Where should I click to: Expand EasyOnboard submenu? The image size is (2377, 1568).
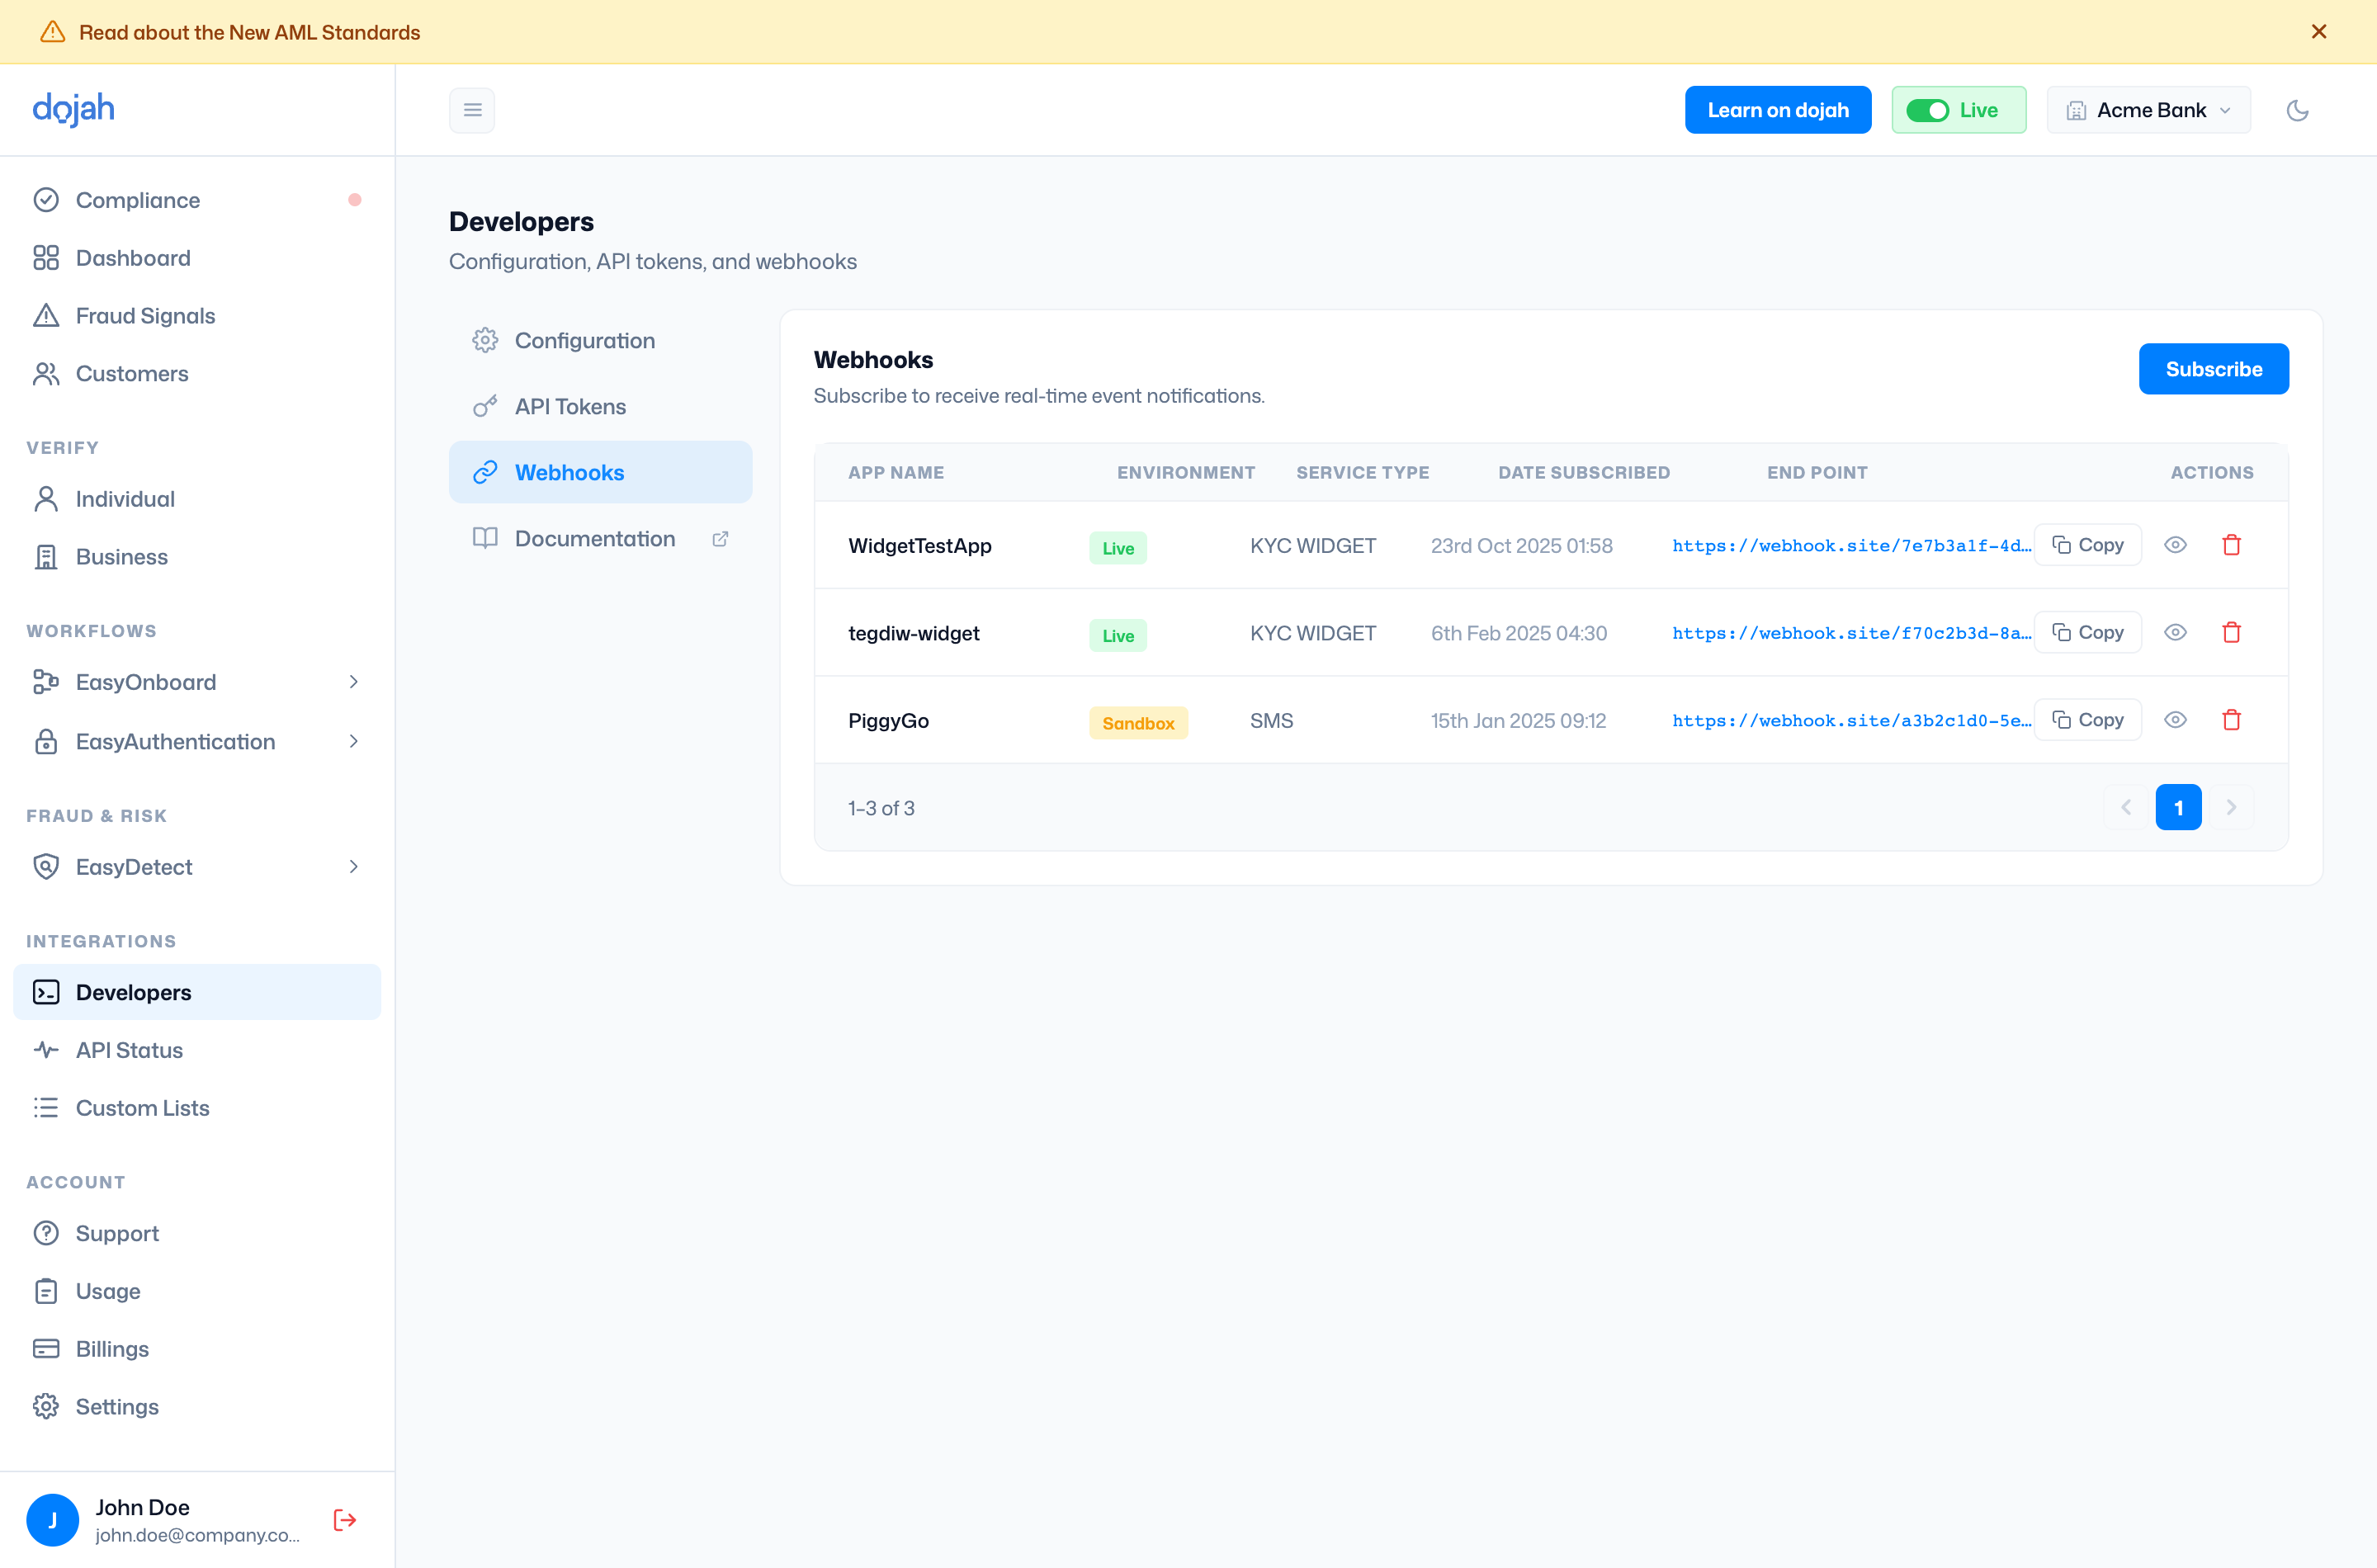tap(197, 682)
